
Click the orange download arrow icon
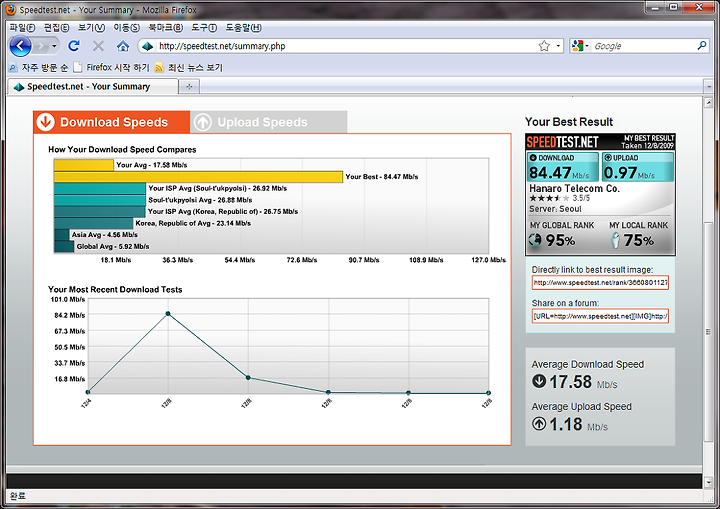[45, 122]
